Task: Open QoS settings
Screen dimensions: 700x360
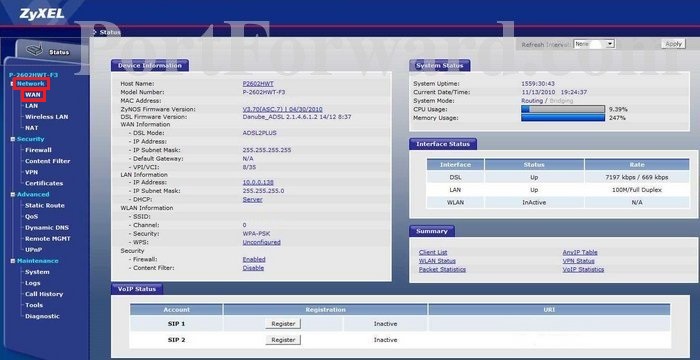Action: point(31,217)
